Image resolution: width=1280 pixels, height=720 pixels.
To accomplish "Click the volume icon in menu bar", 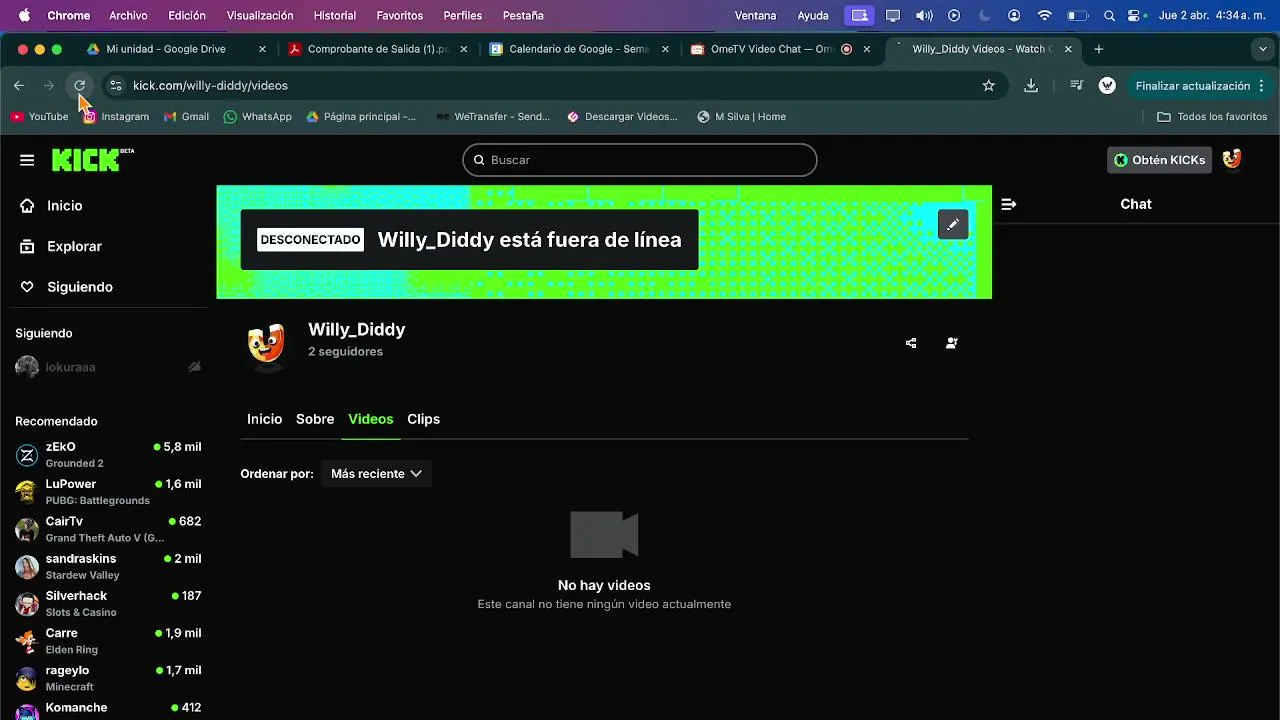I will pyautogui.click(x=924, y=15).
